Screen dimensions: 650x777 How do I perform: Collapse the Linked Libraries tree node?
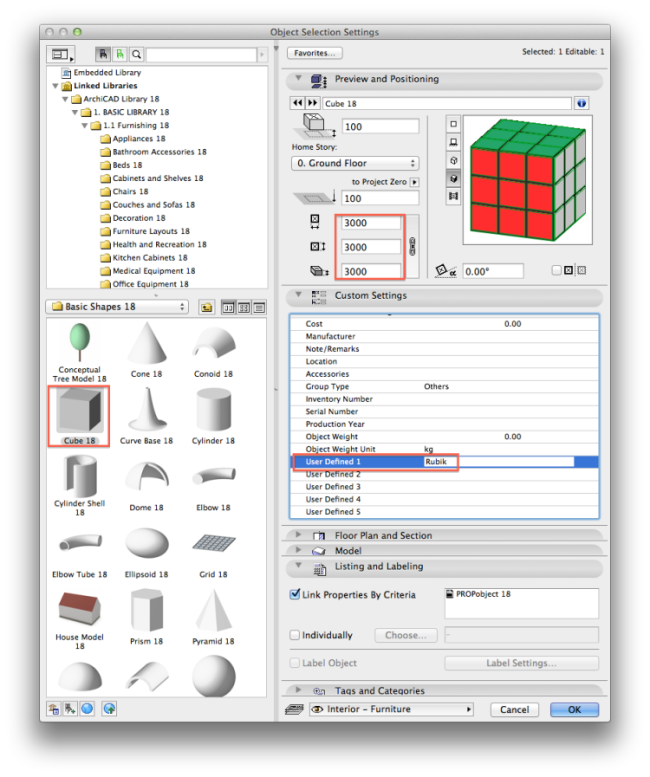point(55,86)
